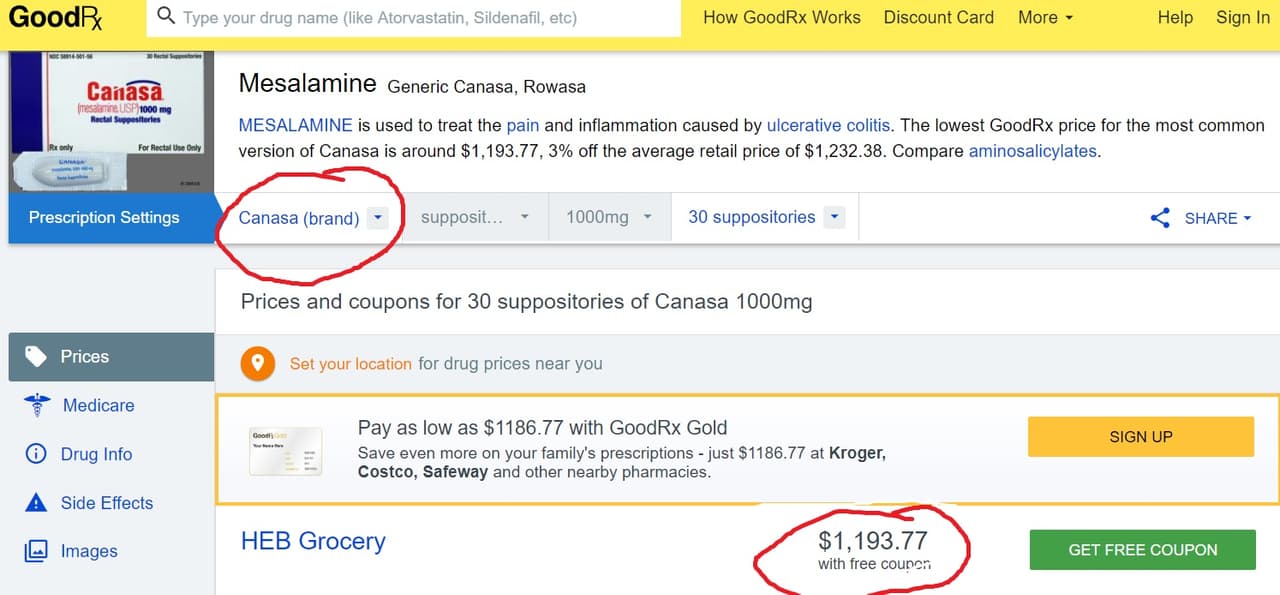Viewport: 1280px width, 595px height.
Task: Follow the ulcerative colitis link
Action: click(828, 126)
